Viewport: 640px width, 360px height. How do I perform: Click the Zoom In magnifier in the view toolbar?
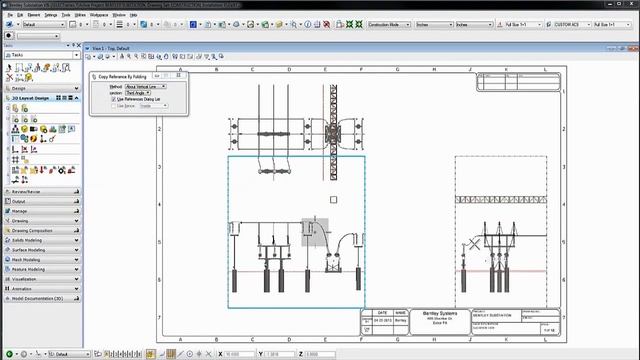tap(129, 56)
